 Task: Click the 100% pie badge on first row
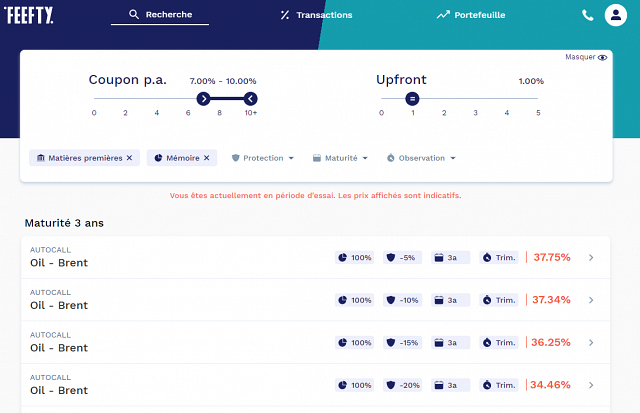pyautogui.click(x=354, y=257)
